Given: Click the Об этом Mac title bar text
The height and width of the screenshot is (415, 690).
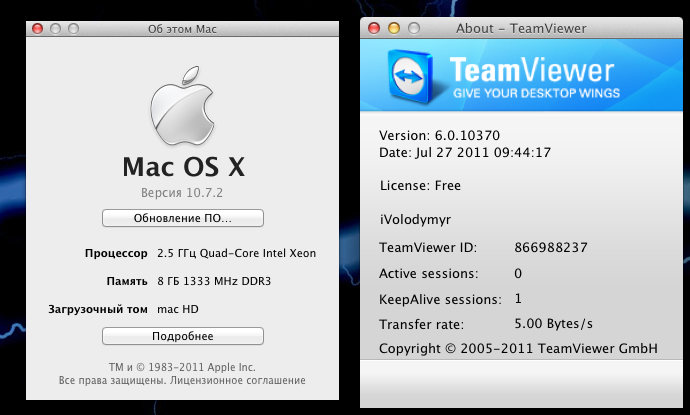Looking at the screenshot, I should pos(182,29).
